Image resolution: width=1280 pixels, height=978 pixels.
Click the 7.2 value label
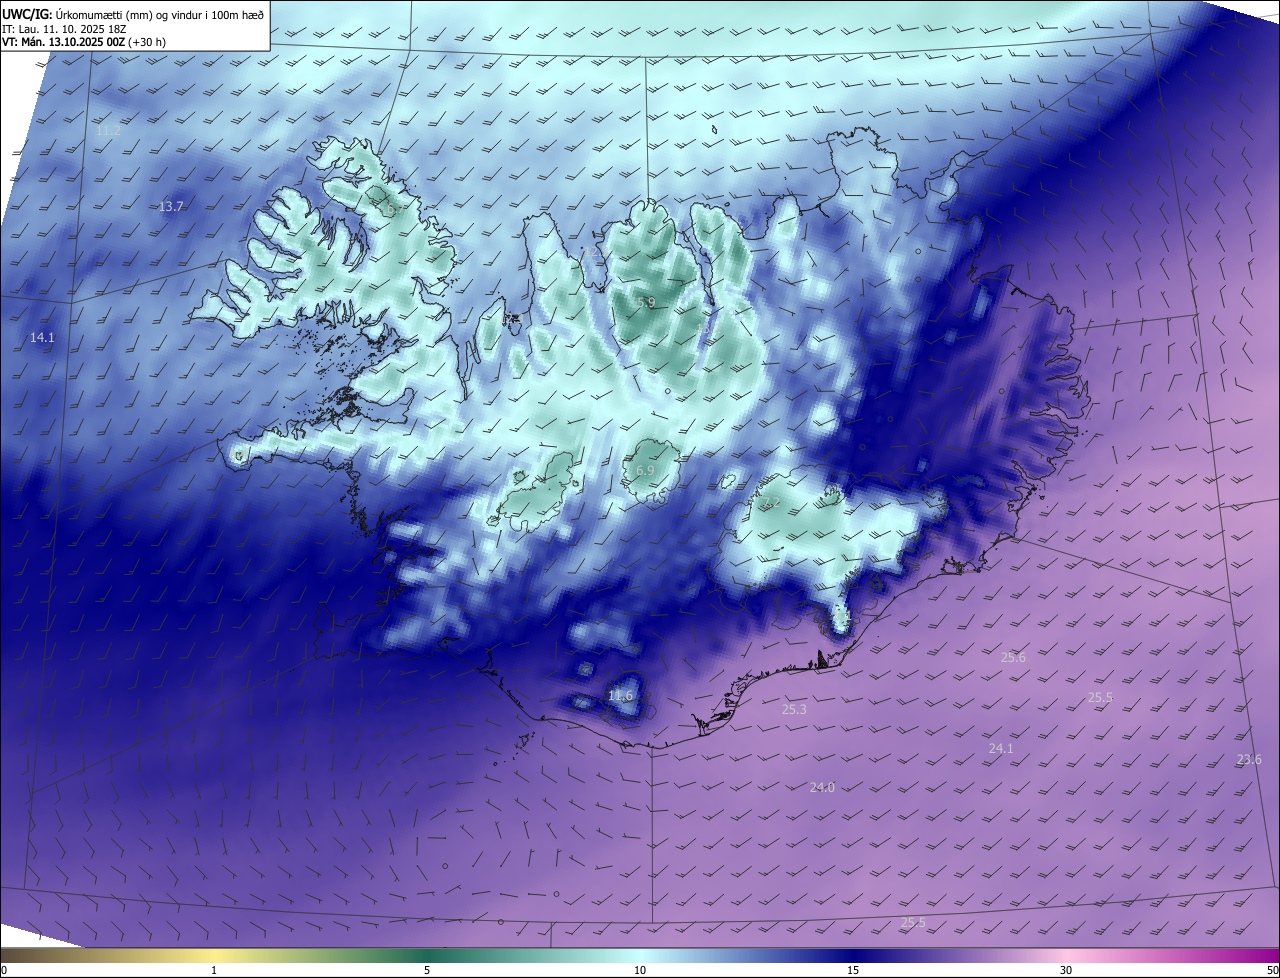click(771, 504)
